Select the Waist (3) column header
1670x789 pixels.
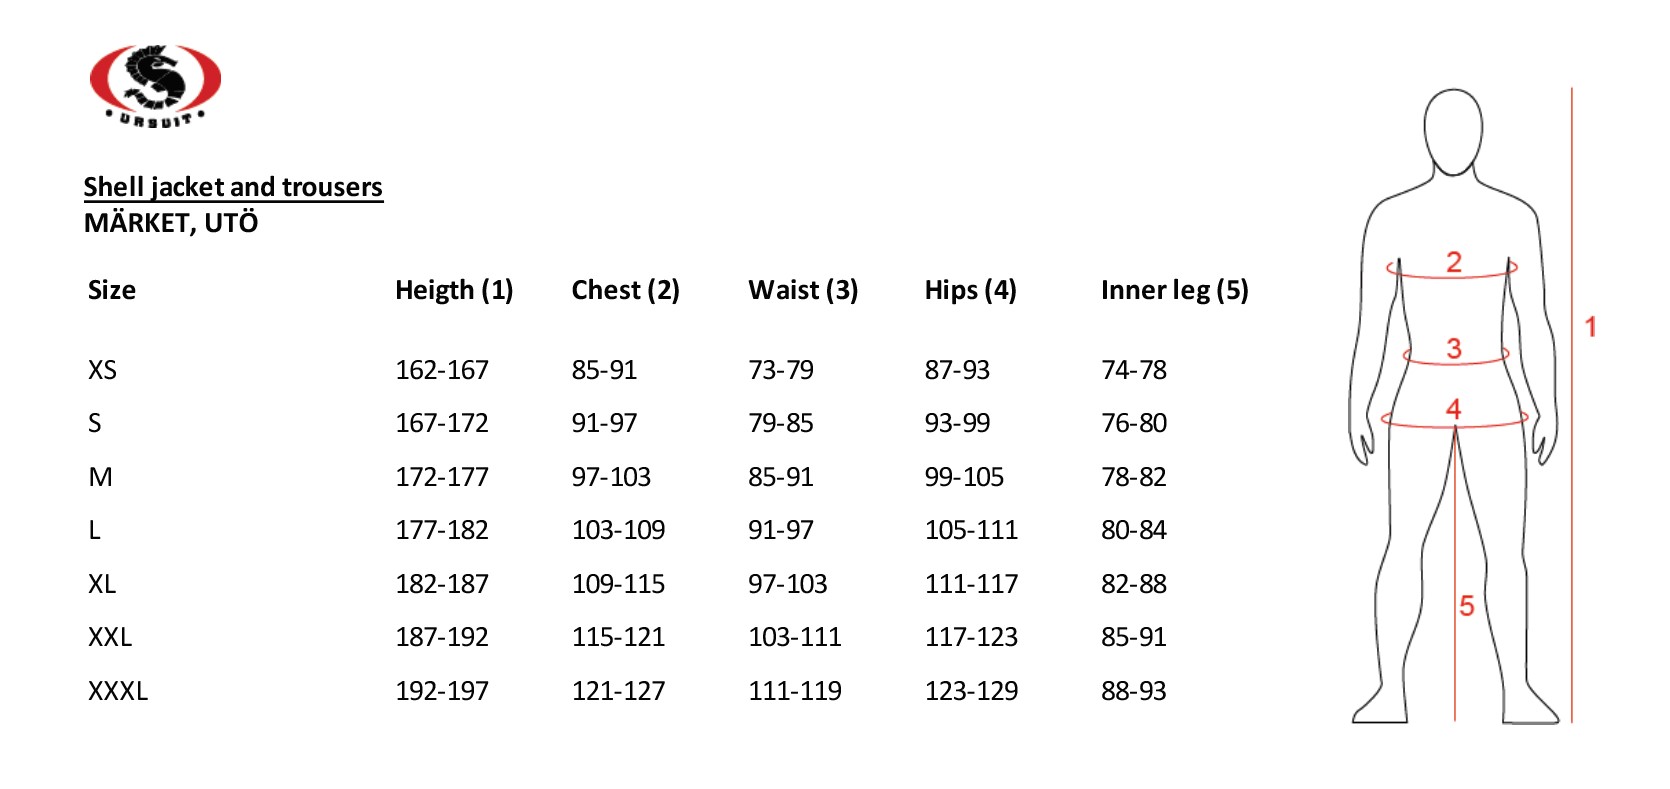pyautogui.click(x=803, y=290)
